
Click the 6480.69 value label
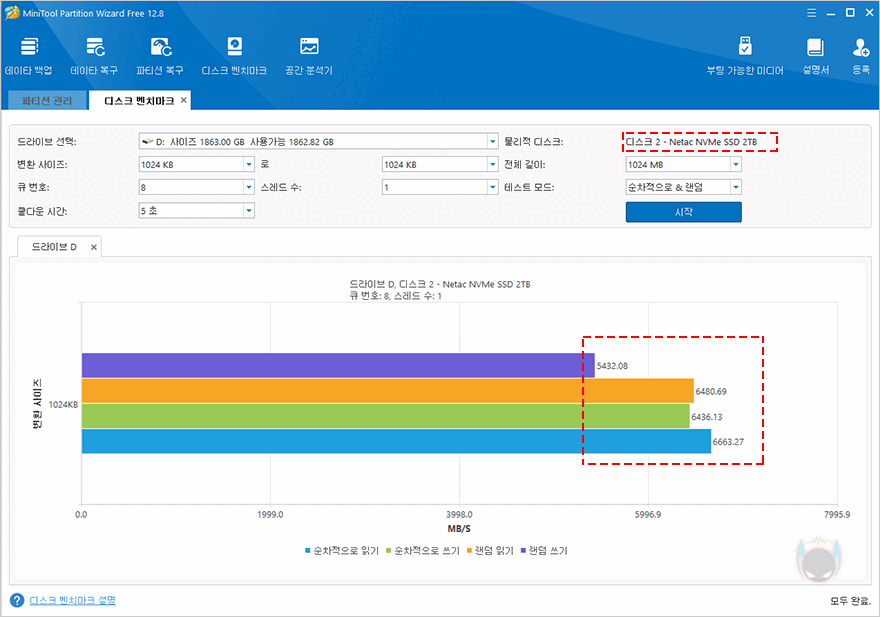pyautogui.click(x=711, y=391)
